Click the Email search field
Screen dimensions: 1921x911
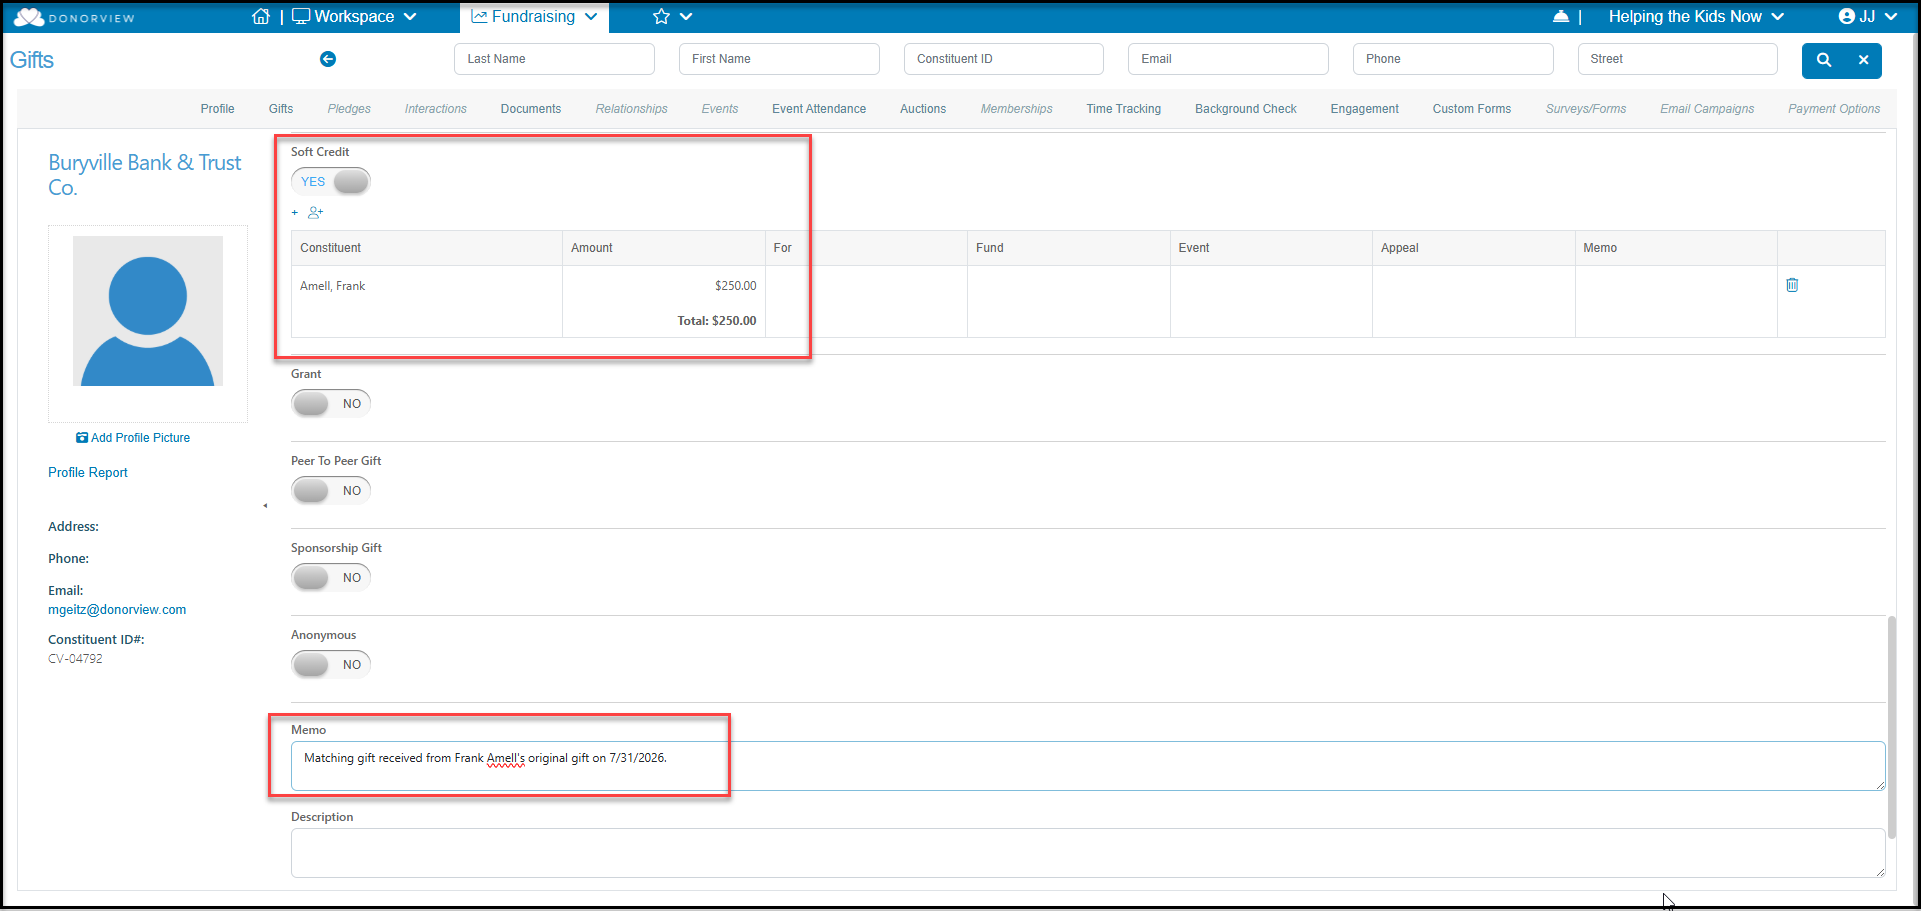point(1228,59)
